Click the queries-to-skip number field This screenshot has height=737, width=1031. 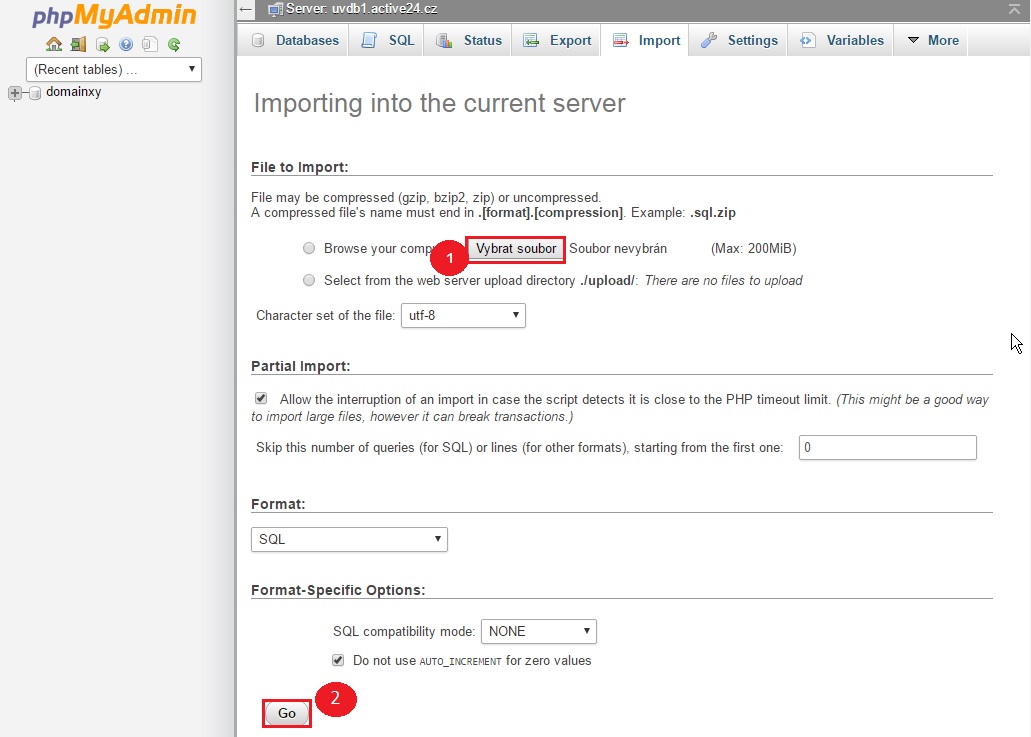pyautogui.click(x=887, y=447)
